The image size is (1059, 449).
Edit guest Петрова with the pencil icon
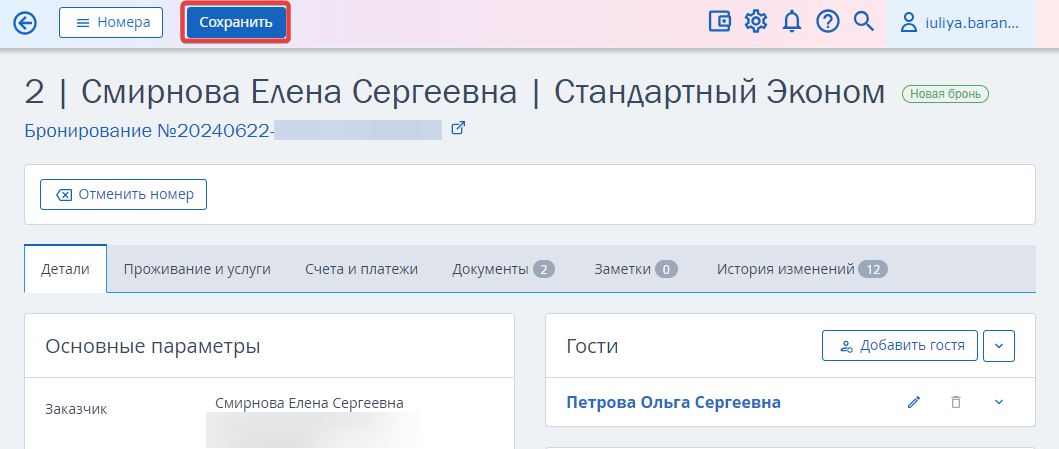(914, 402)
